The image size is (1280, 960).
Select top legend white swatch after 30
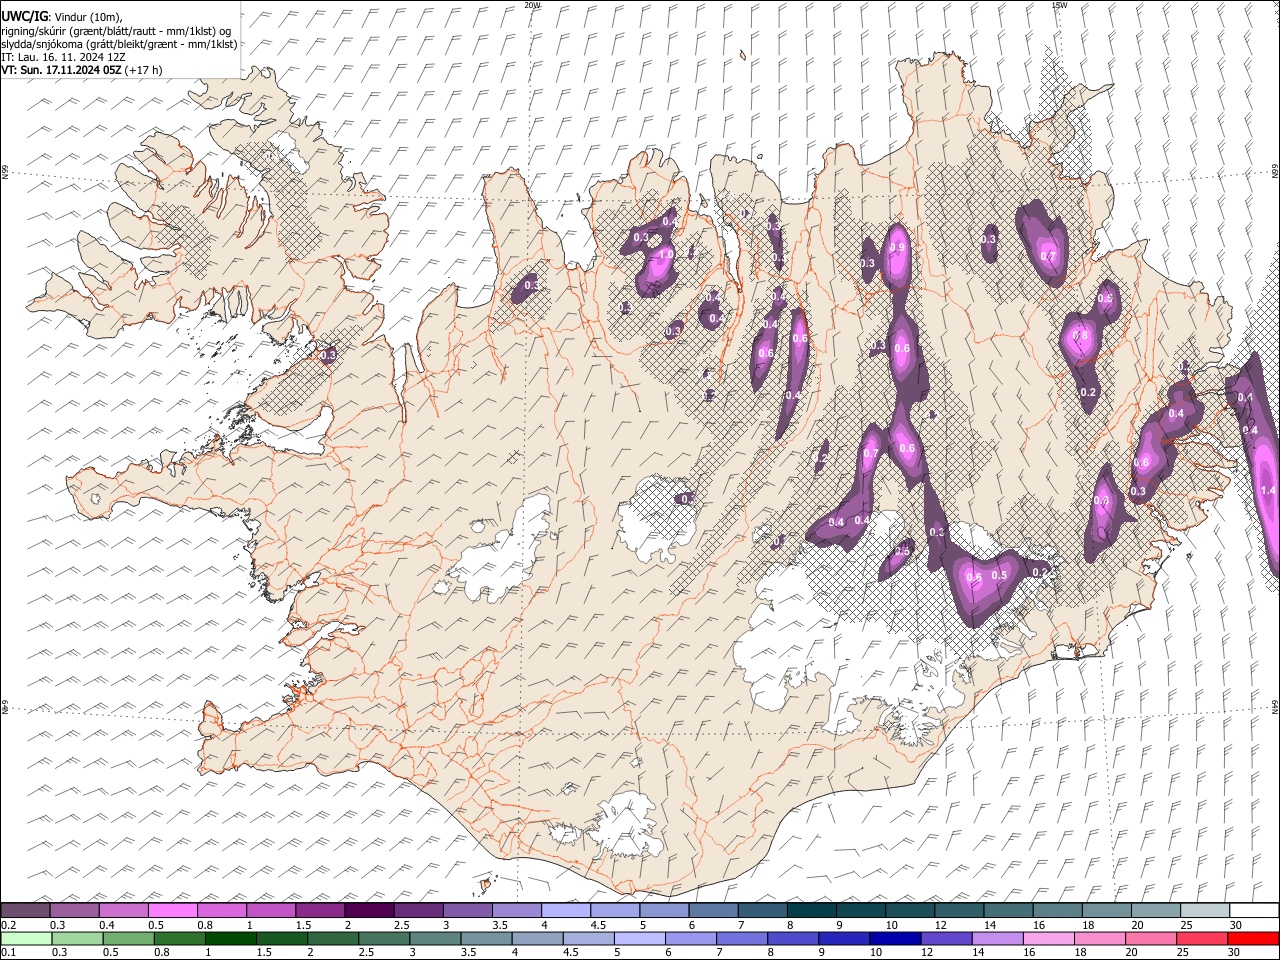(x=1254, y=910)
